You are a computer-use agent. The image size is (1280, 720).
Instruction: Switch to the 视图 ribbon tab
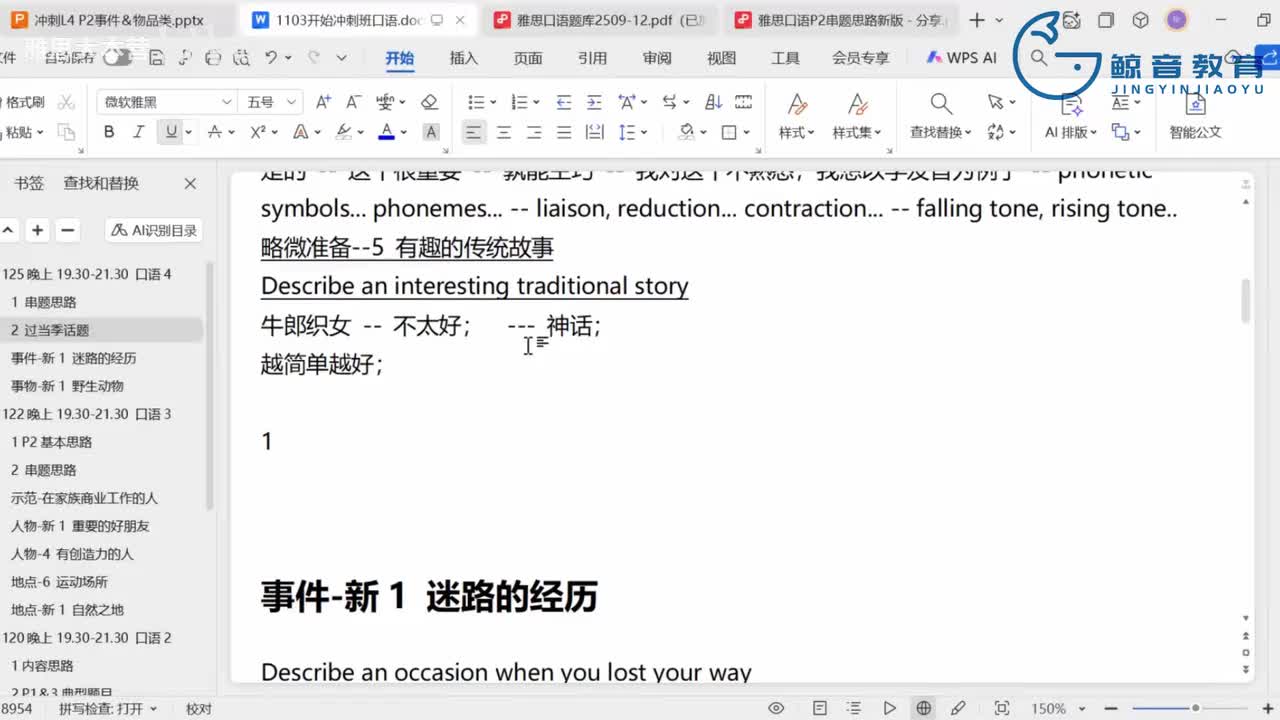click(x=721, y=58)
